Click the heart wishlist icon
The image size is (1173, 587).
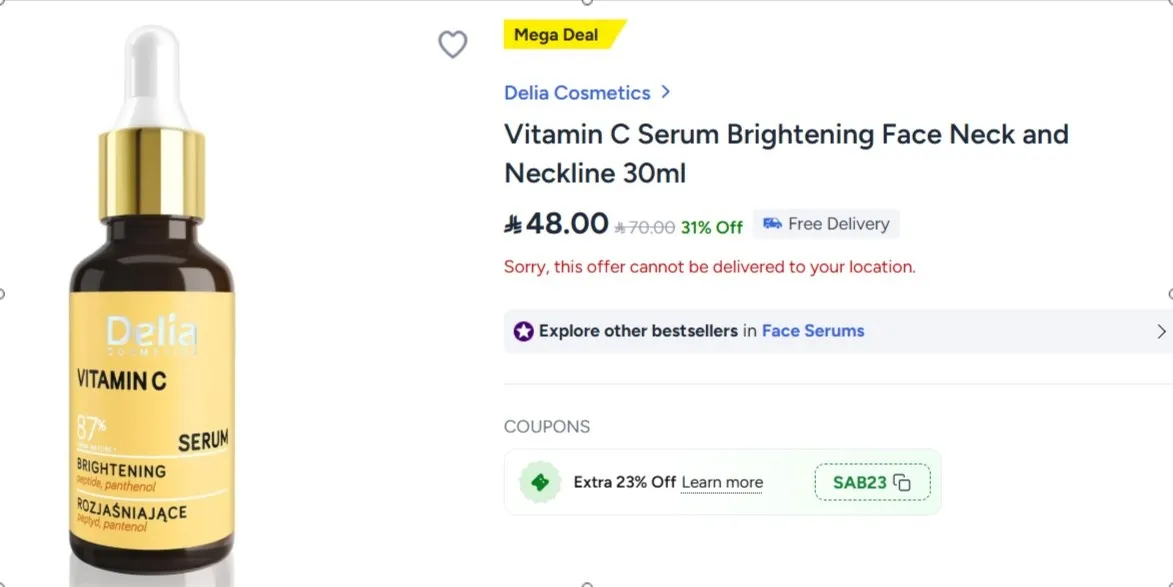453,44
